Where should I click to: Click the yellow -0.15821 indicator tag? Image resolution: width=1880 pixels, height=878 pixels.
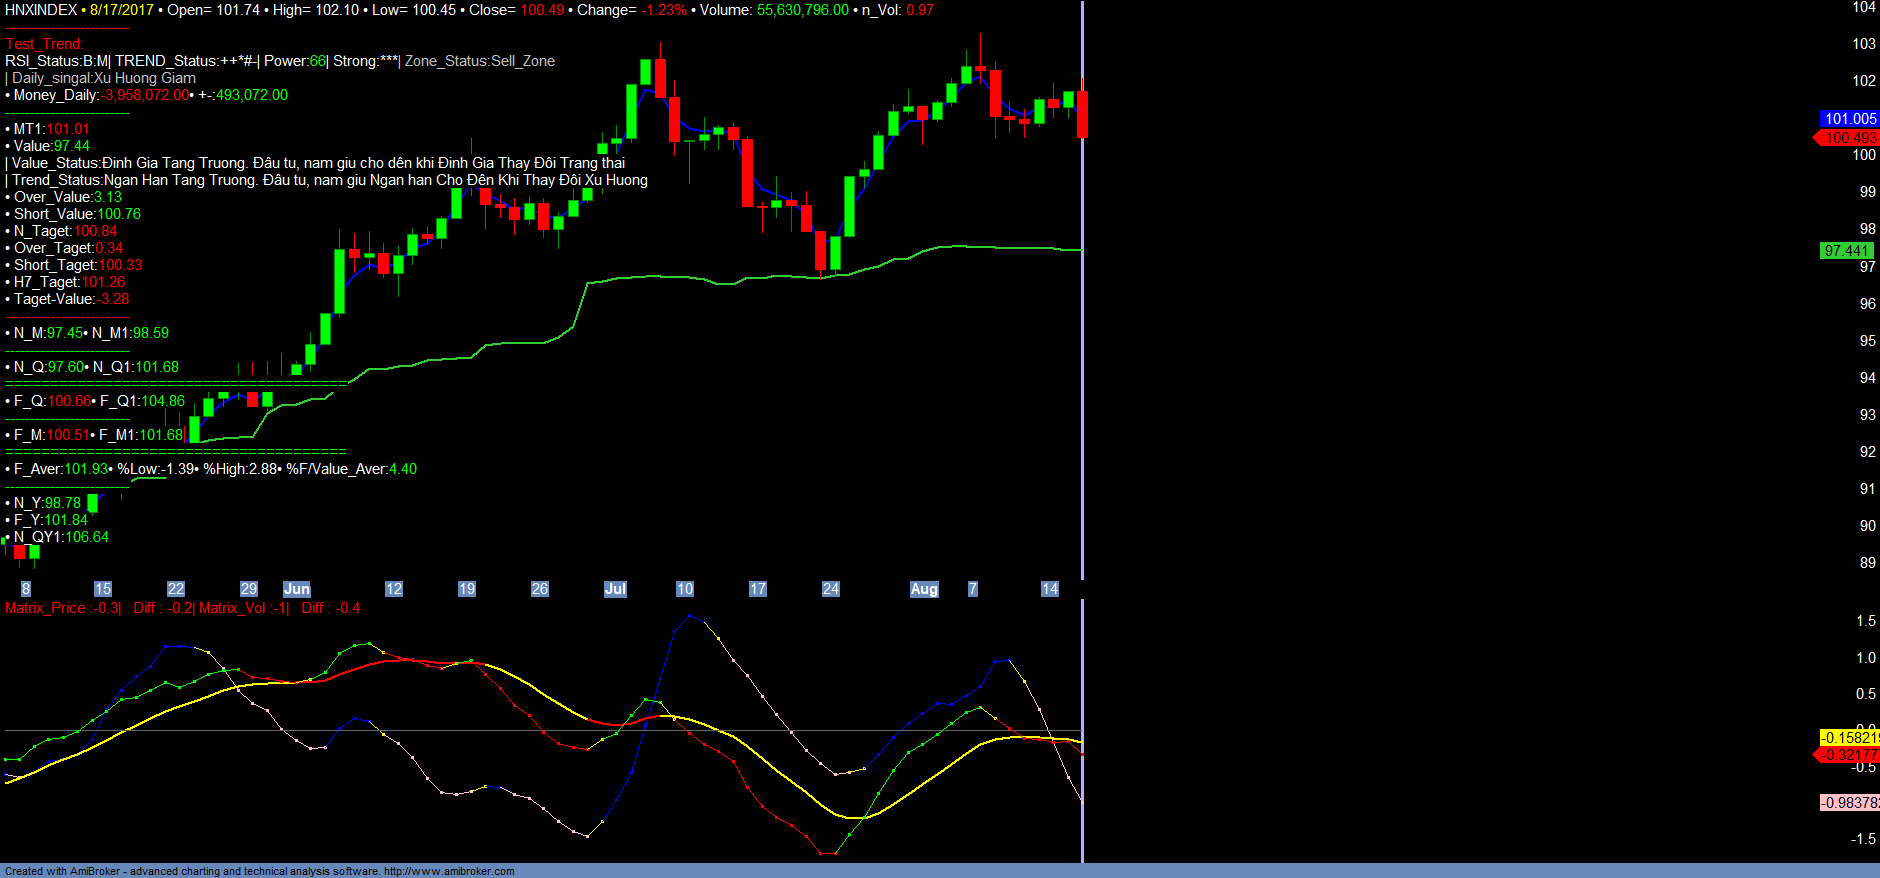click(1849, 738)
